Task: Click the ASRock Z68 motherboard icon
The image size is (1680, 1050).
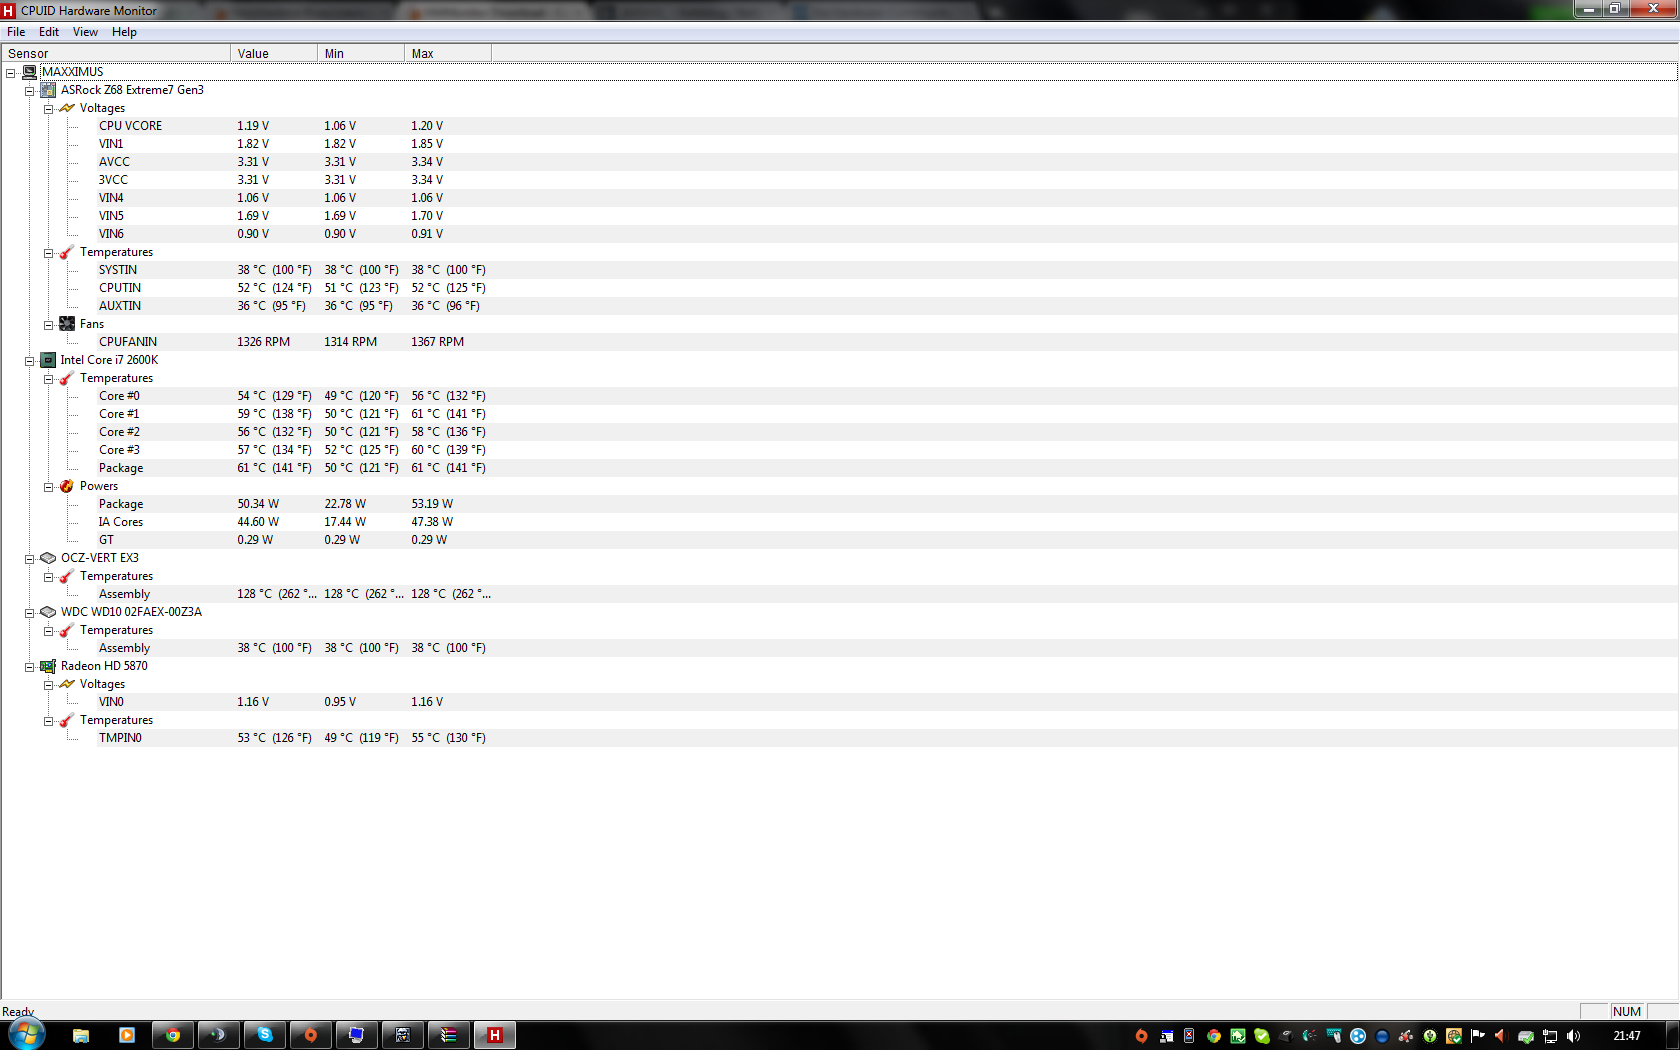Action: 48,90
